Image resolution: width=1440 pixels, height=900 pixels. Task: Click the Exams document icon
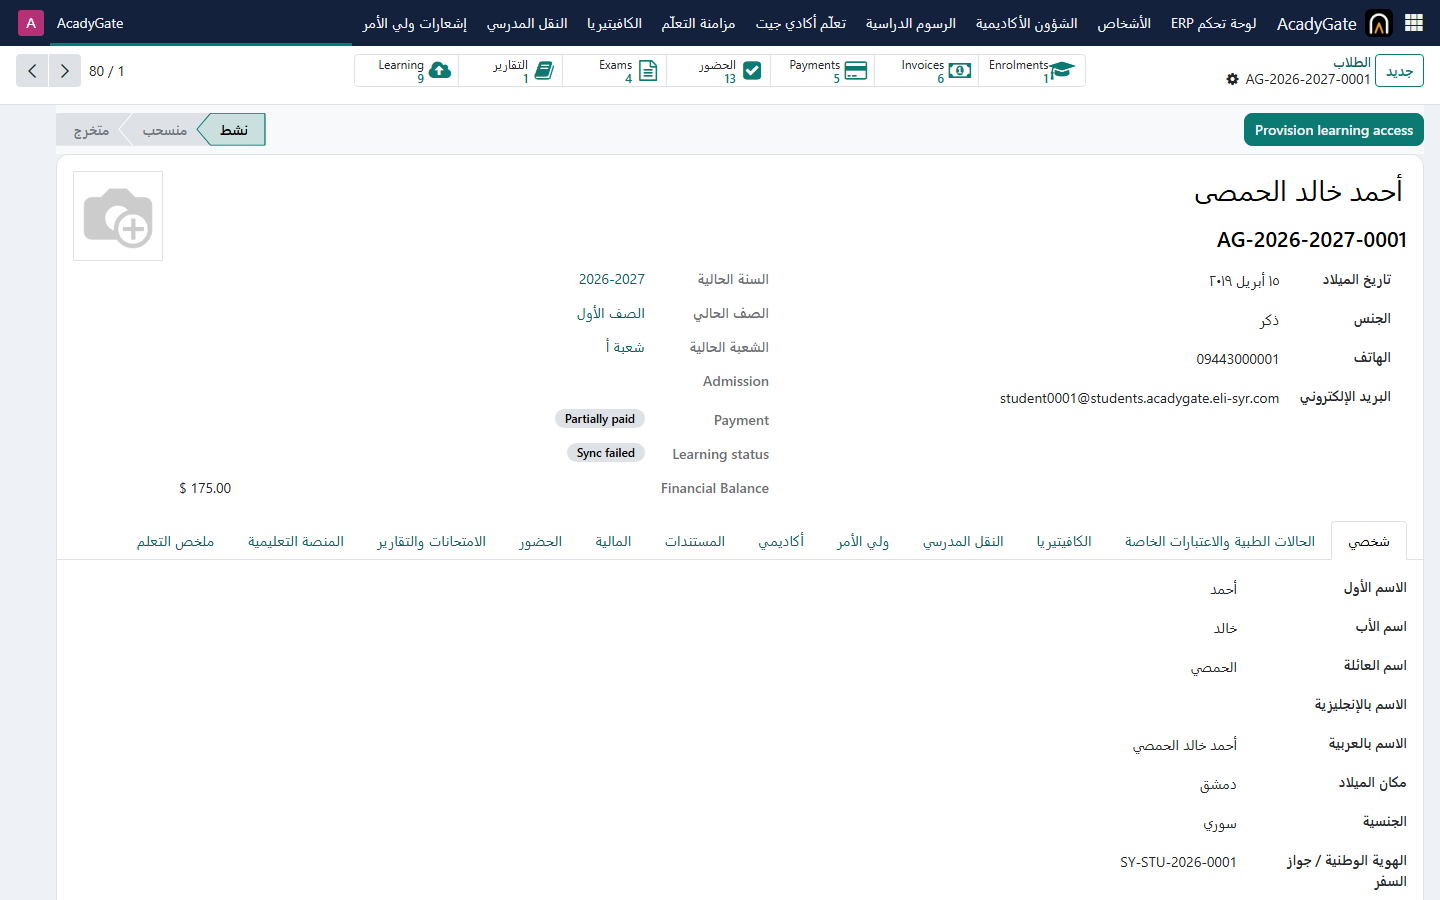(x=648, y=70)
